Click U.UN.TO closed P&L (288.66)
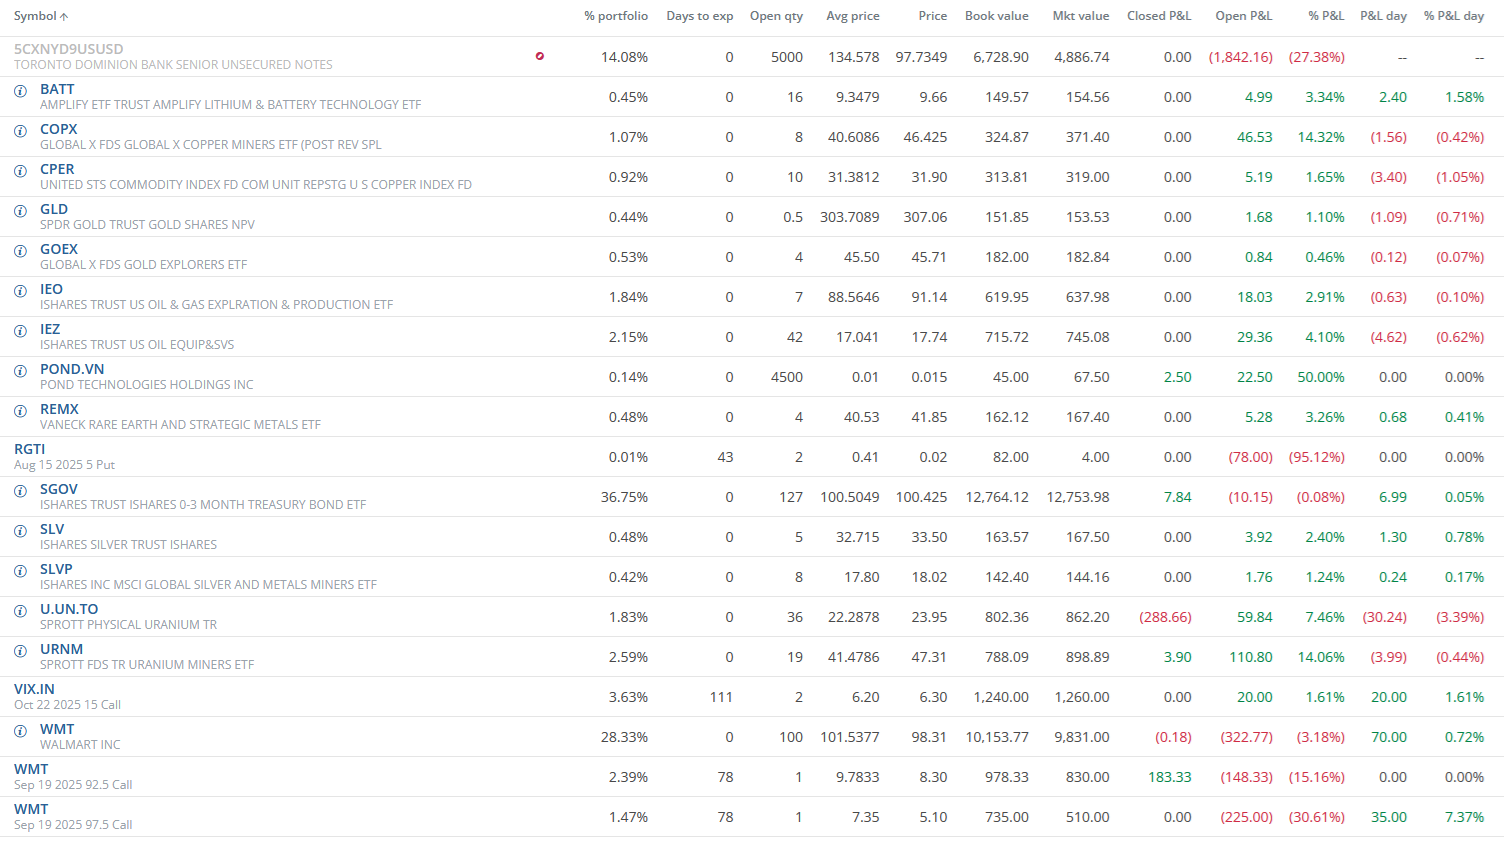Screen dimensions: 1504x857 click(1165, 617)
